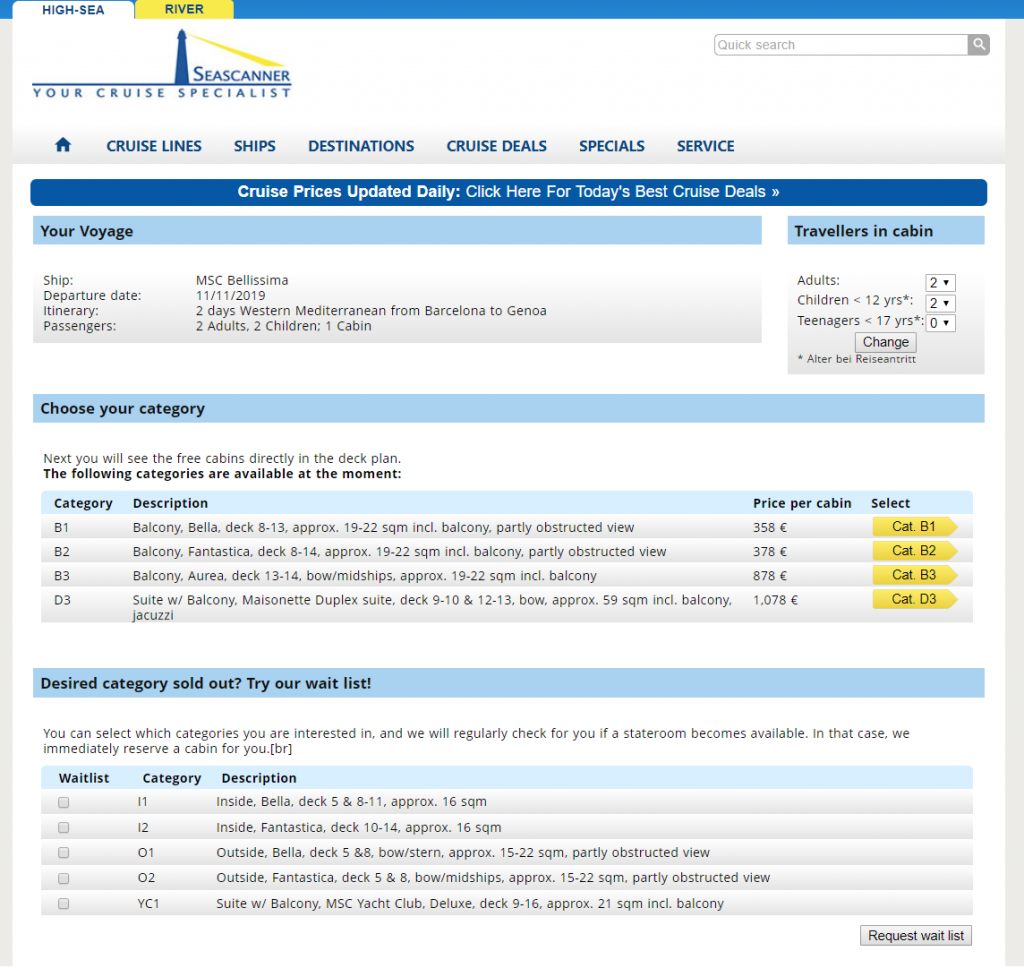Enable the YC1 Yacht Club waitlist checkbox
Viewport: 1024px width, 968px height.
(x=63, y=904)
